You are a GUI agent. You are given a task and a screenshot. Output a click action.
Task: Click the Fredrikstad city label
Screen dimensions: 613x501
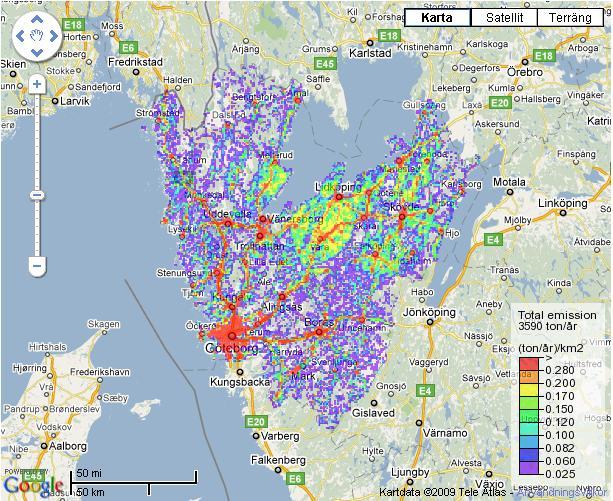135,62
